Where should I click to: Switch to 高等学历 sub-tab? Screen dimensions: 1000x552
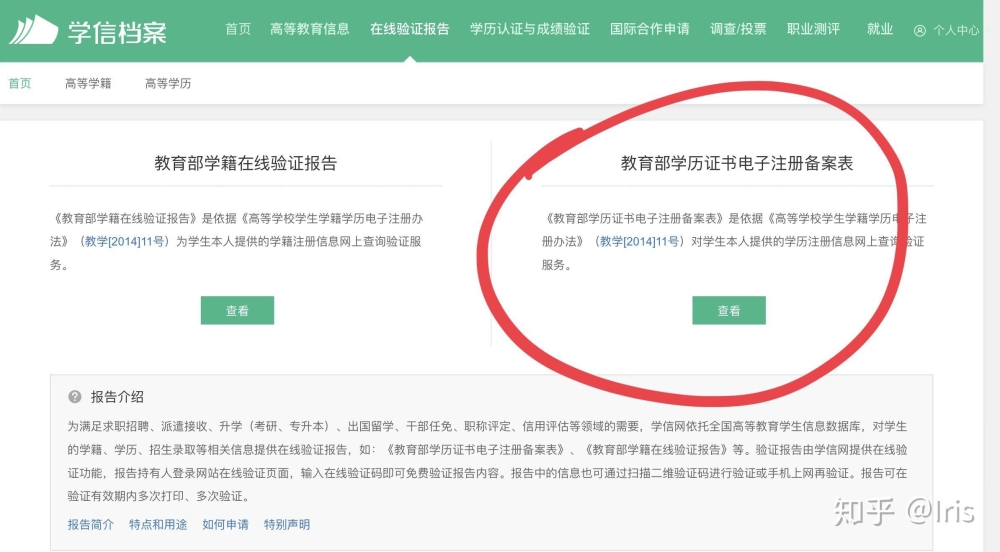click(x=168, y=84)
